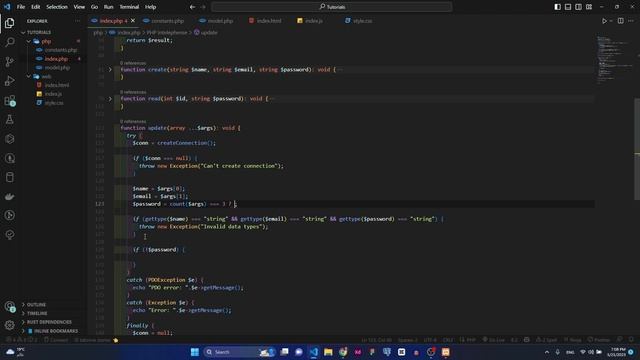
Task: Open the Extensions view
Action: coord(9,100)
